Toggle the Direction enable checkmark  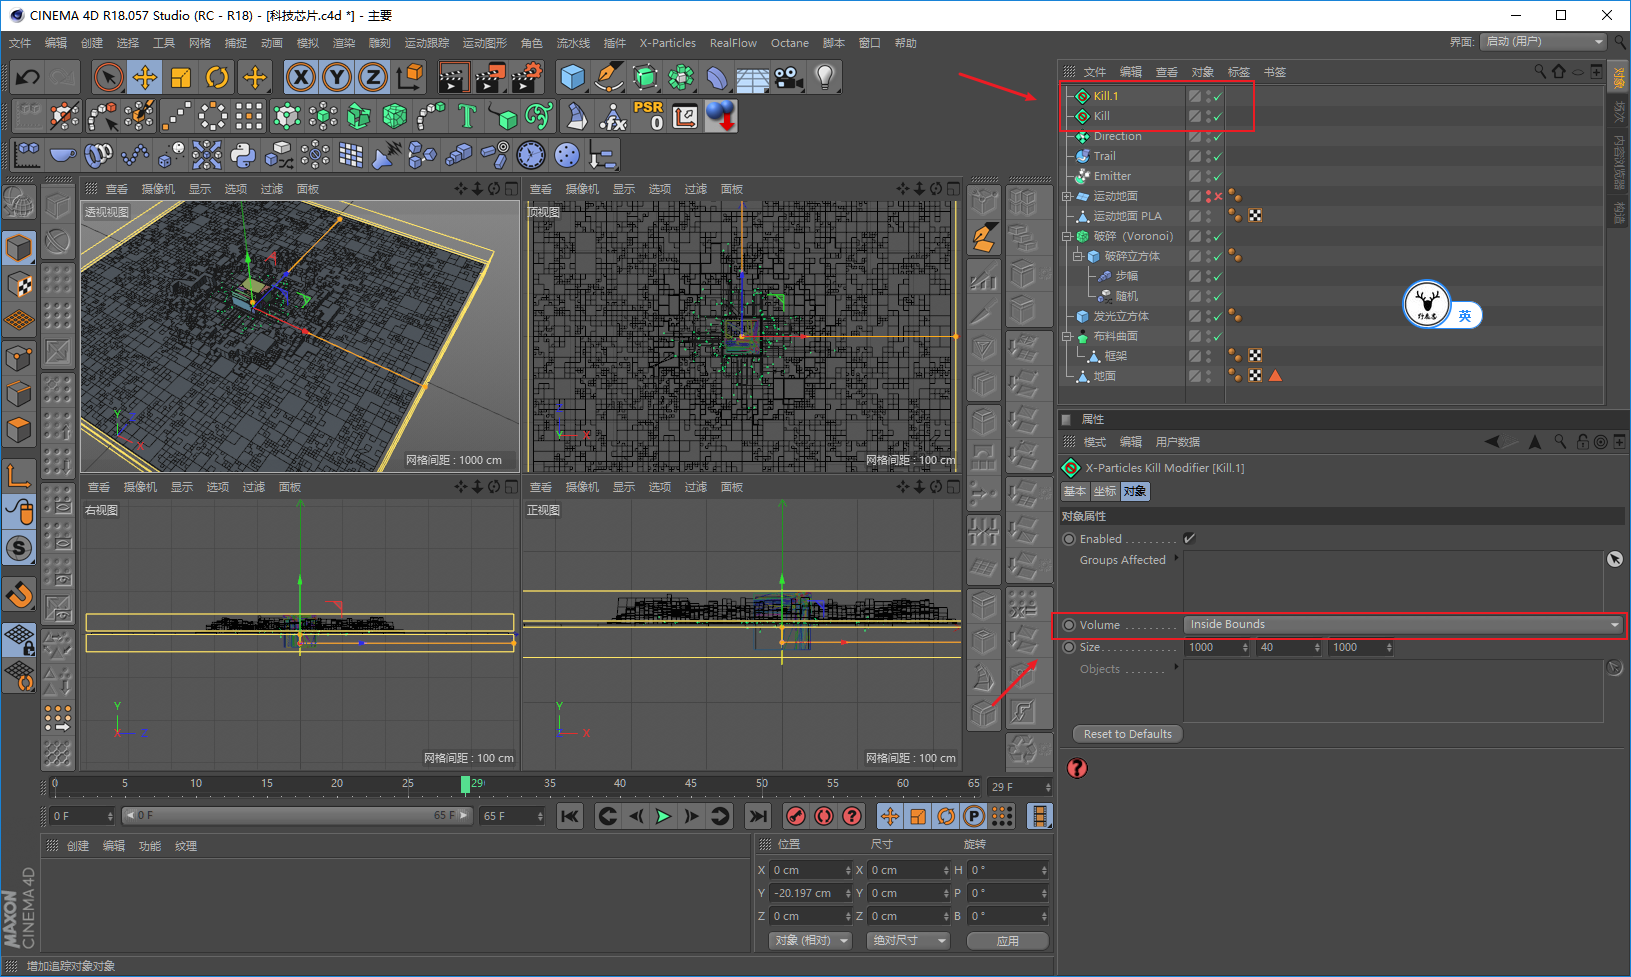(1218, 137)
